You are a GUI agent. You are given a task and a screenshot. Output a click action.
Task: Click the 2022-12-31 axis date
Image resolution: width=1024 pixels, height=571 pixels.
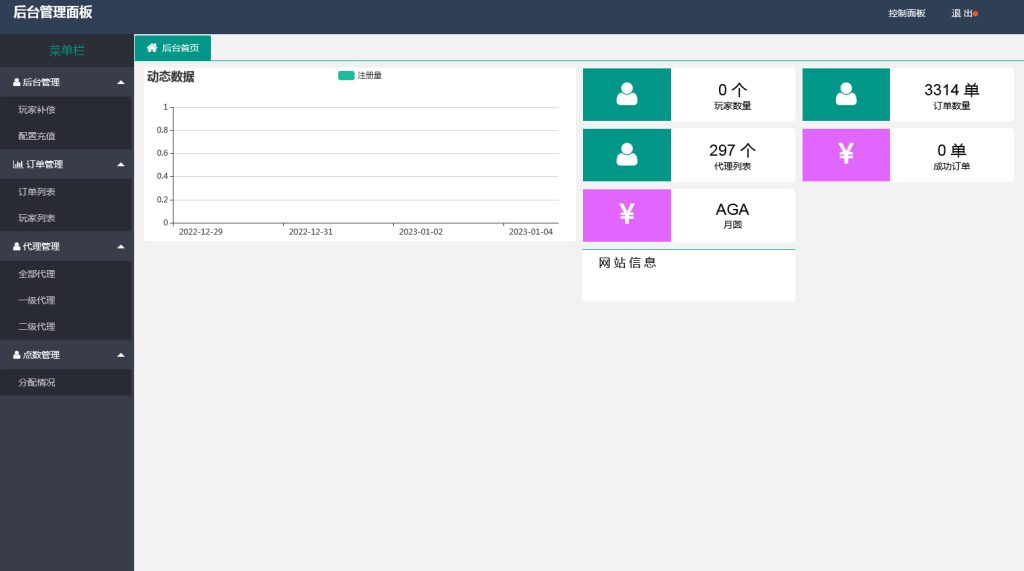tap(311, 232)
